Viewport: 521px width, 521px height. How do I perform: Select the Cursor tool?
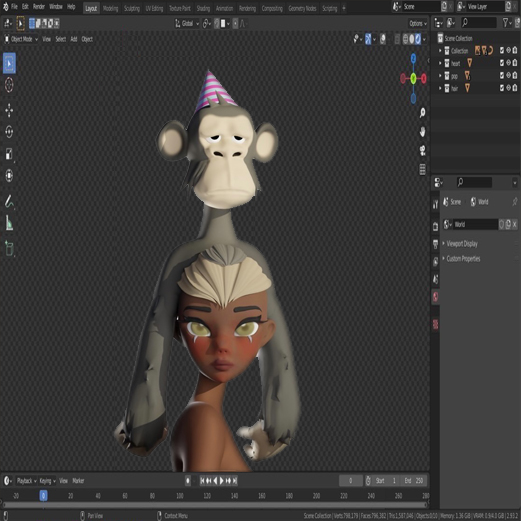(9, 85)
